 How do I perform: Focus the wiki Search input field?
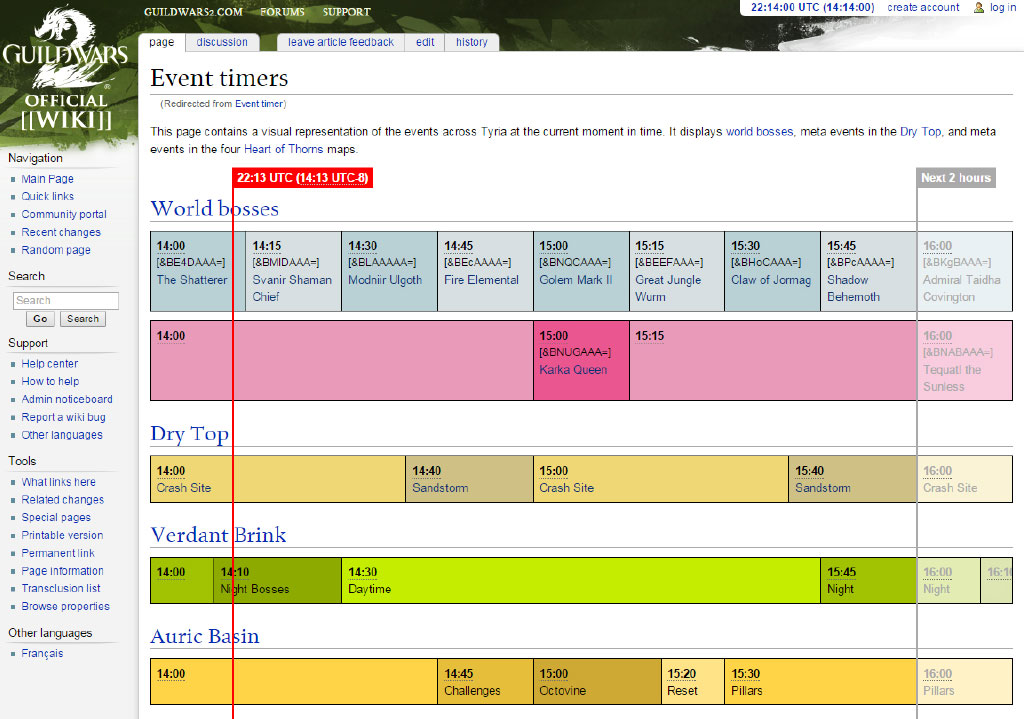(66, 300)
